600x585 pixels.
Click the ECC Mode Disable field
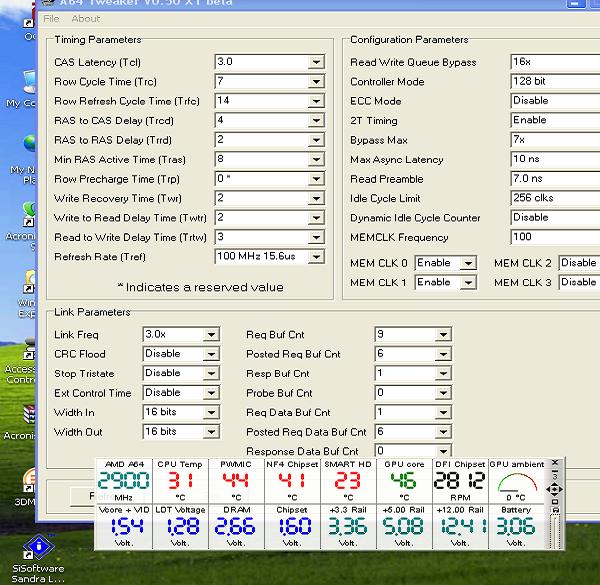pyautogui.click(x=555, y=101)
